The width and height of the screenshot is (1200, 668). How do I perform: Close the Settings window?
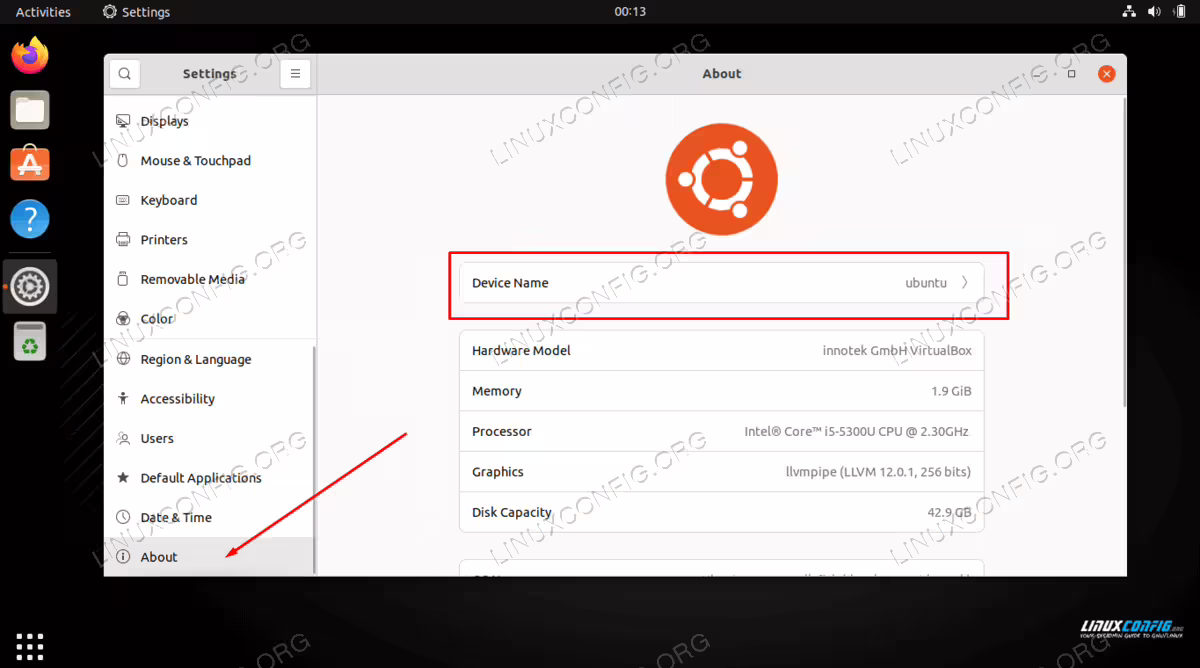(1106, 73)
